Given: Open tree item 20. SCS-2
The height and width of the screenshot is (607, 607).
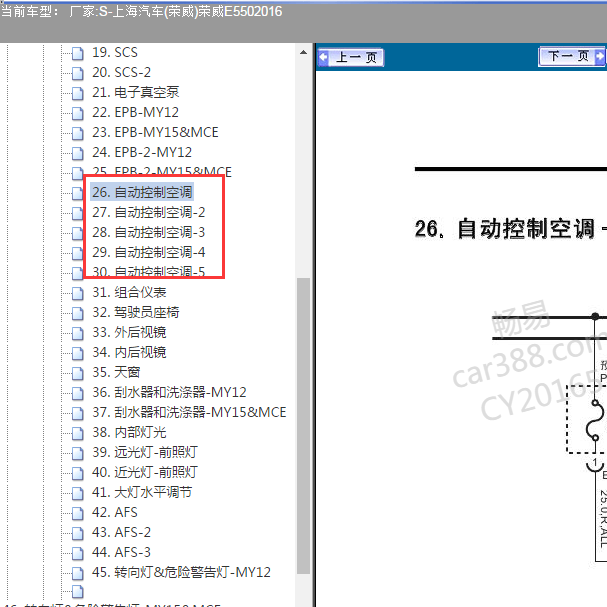Looking at the screenshot, I should click(x=121, y=72).
